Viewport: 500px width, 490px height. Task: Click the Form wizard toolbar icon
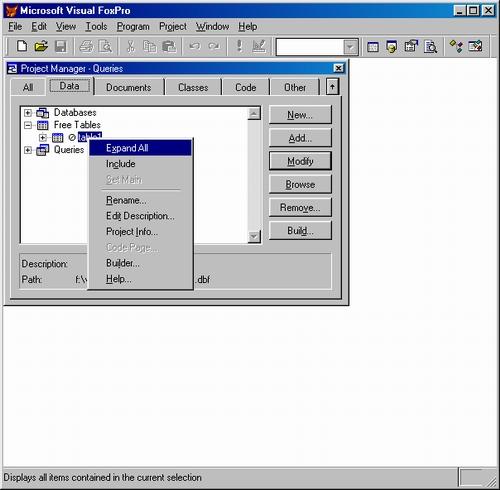(x=411, y=46)
